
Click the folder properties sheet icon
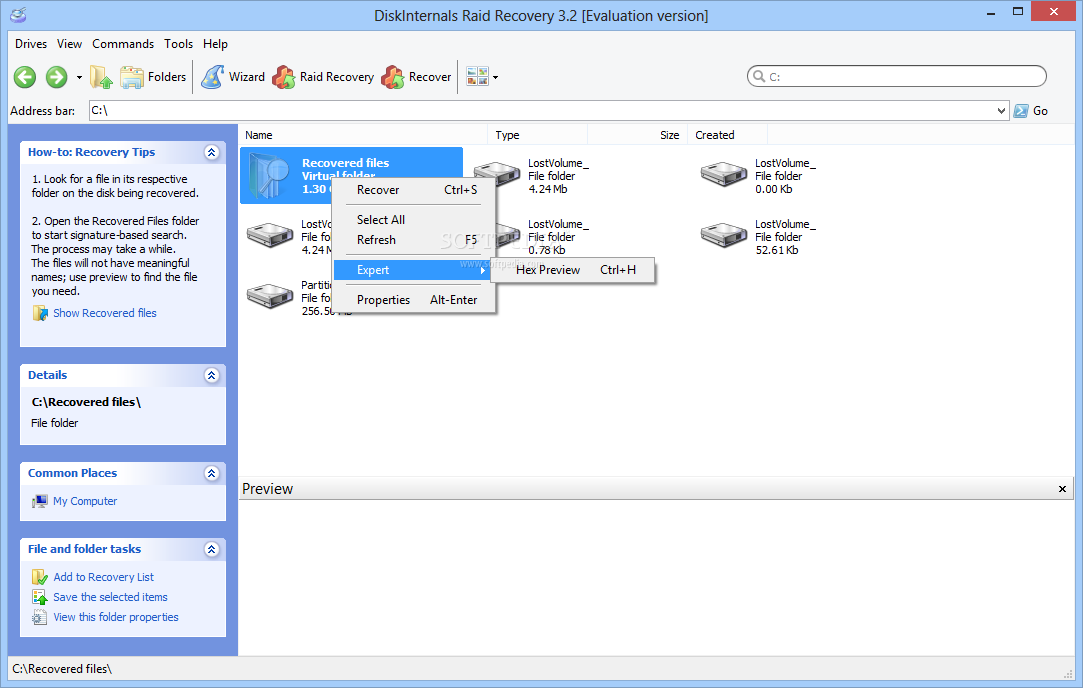pyautogui.click(x=40, y=617)
